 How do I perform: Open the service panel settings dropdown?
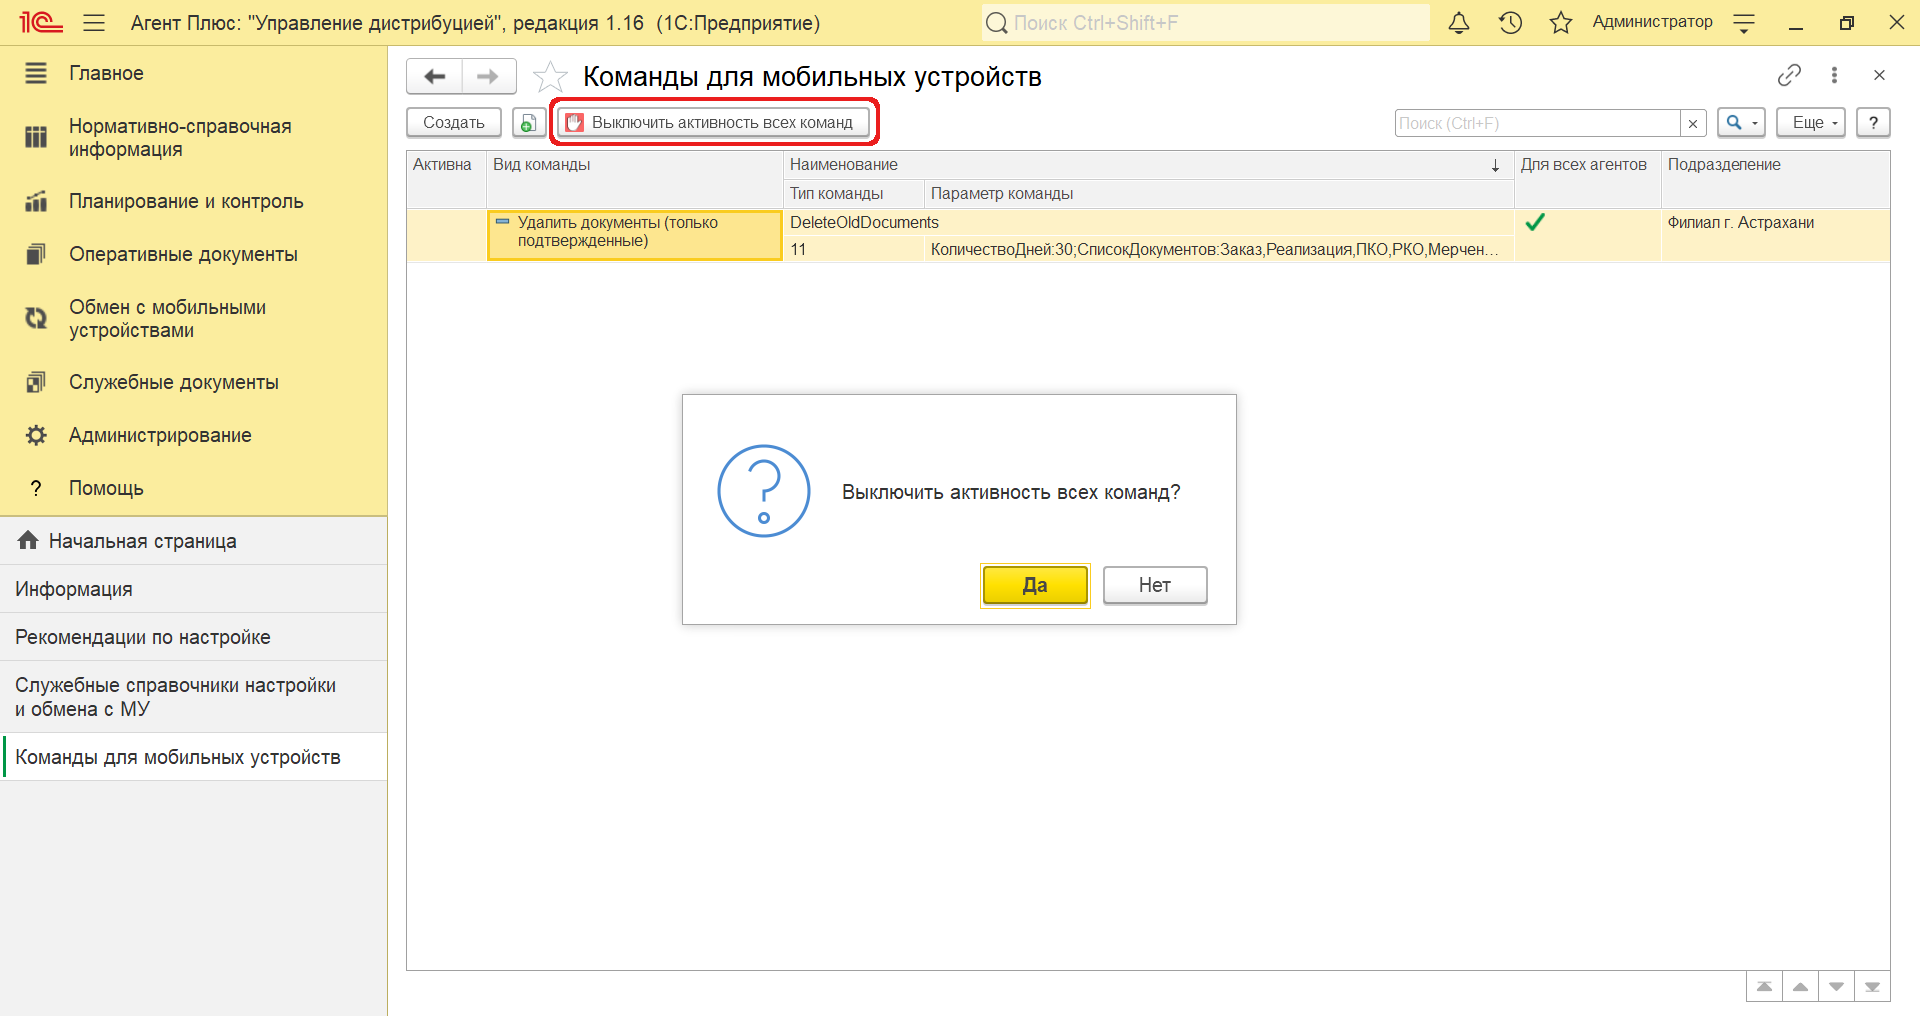click(1744, 23)
